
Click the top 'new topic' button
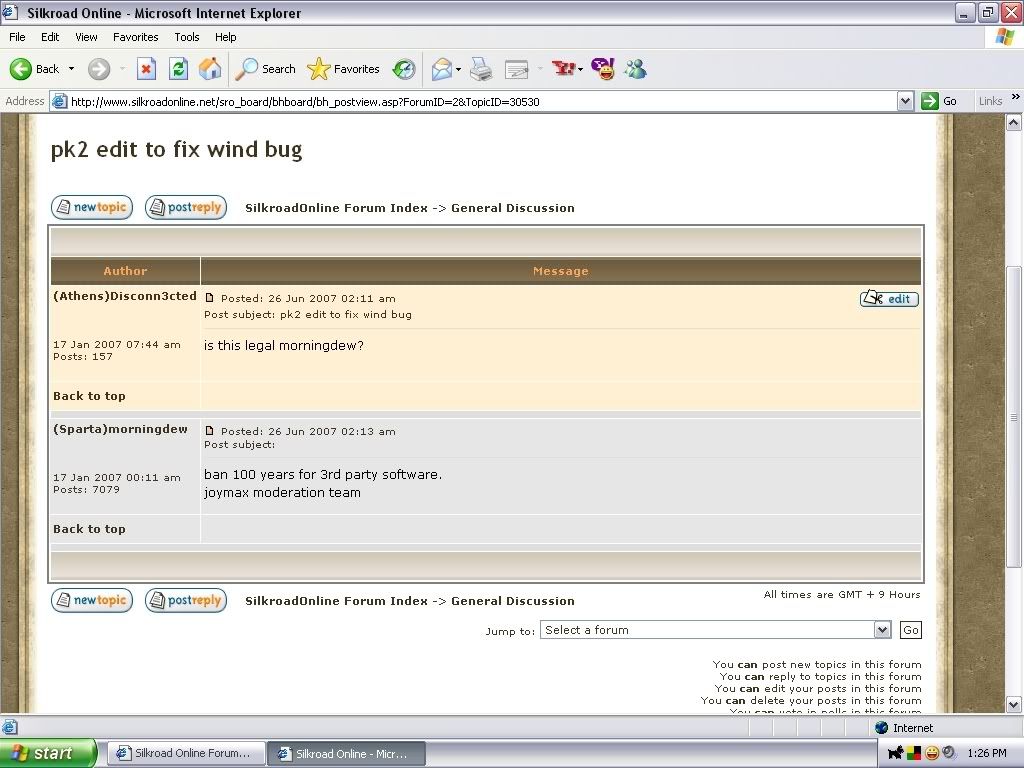[92, 207]
